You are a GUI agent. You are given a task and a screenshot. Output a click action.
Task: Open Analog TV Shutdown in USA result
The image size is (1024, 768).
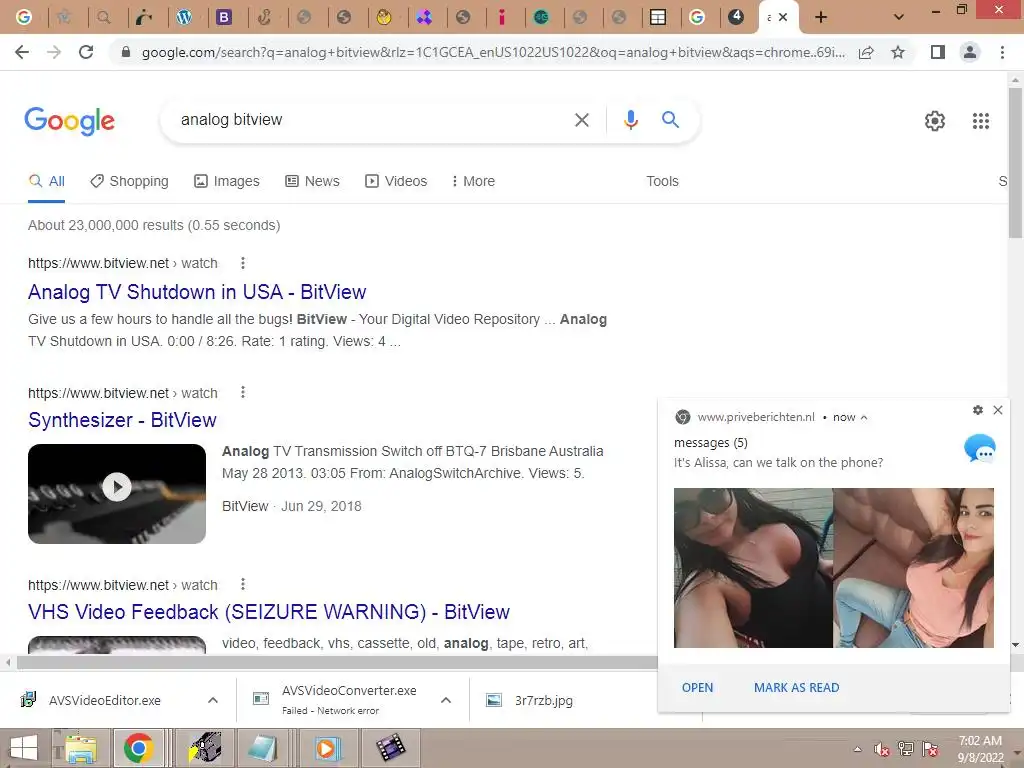(197, 292)
